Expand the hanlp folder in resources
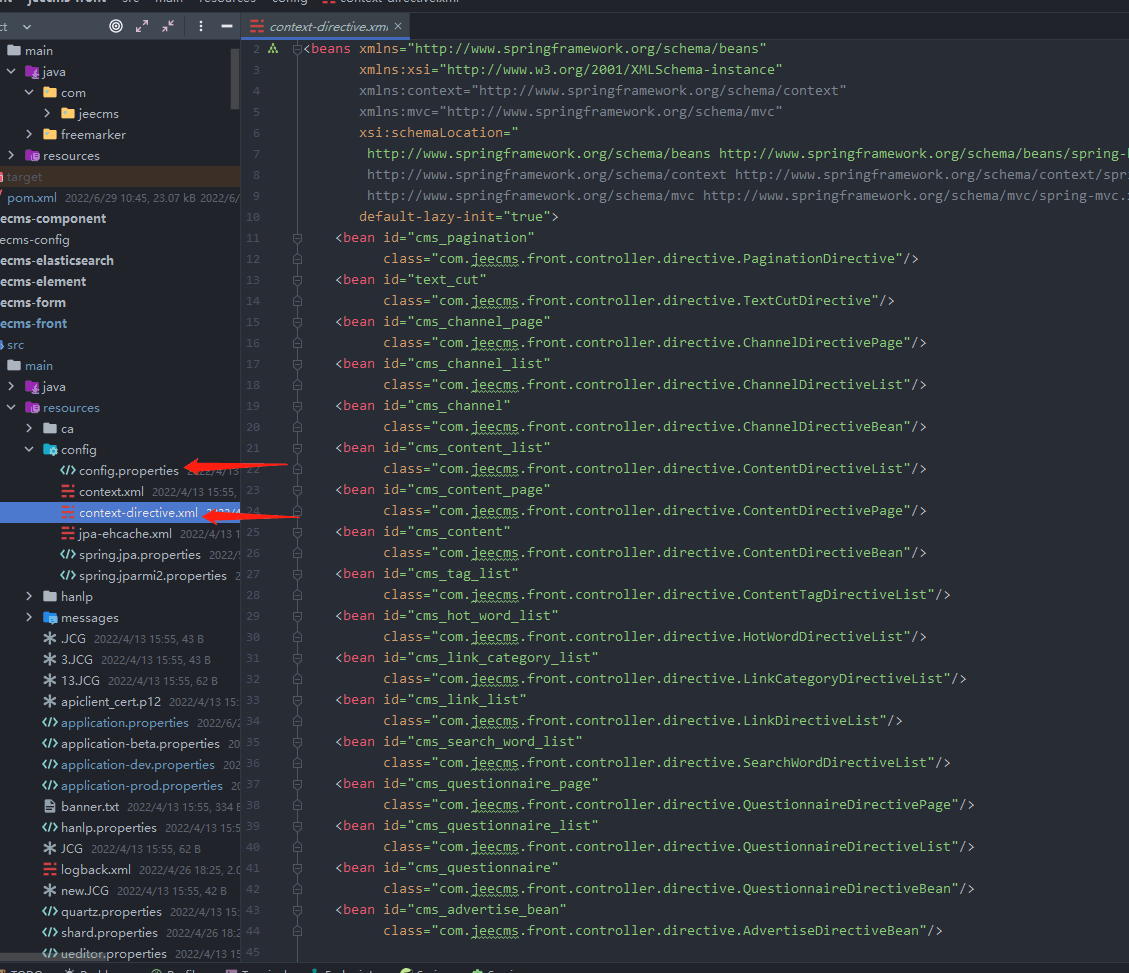1129x973 pixels. tap(30, 597)
